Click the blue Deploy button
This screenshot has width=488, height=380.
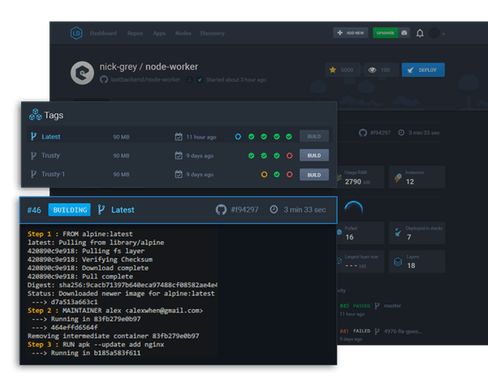(423, 70)
